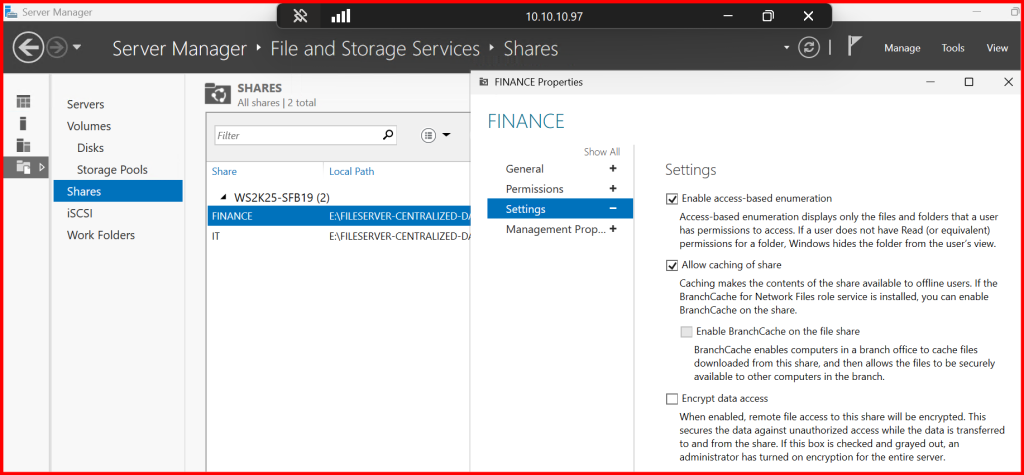
Task: Open the Tools menu
Action: 952,48
